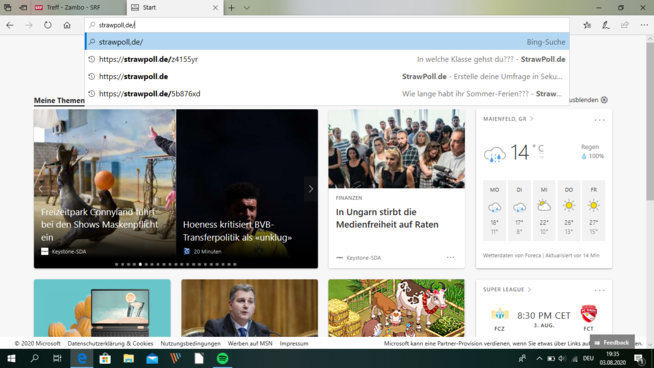Open https://strawpoll.de history suggestion
This screenshot has width=654, height=368.
click(327, 76)
